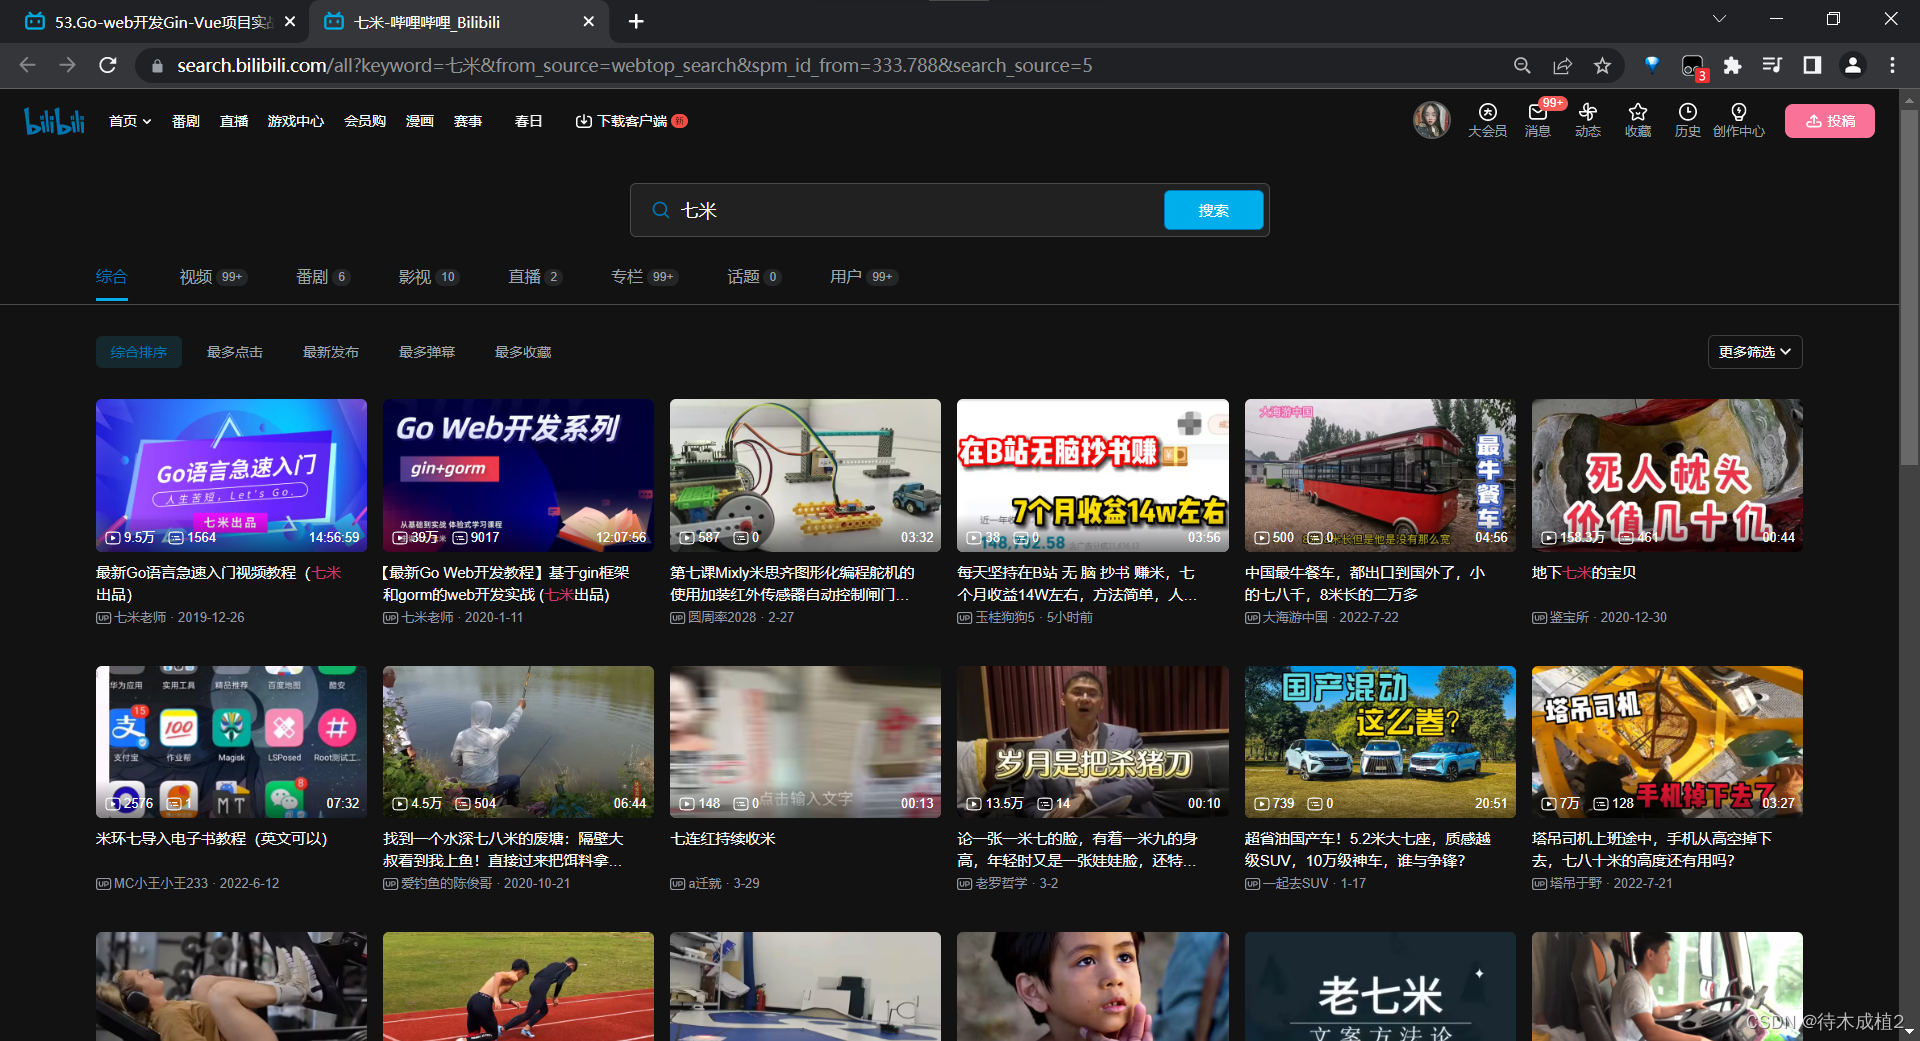Open the 大会员 membership icon
This screenshot has width=1920, height=1041.
[1487, 120]
